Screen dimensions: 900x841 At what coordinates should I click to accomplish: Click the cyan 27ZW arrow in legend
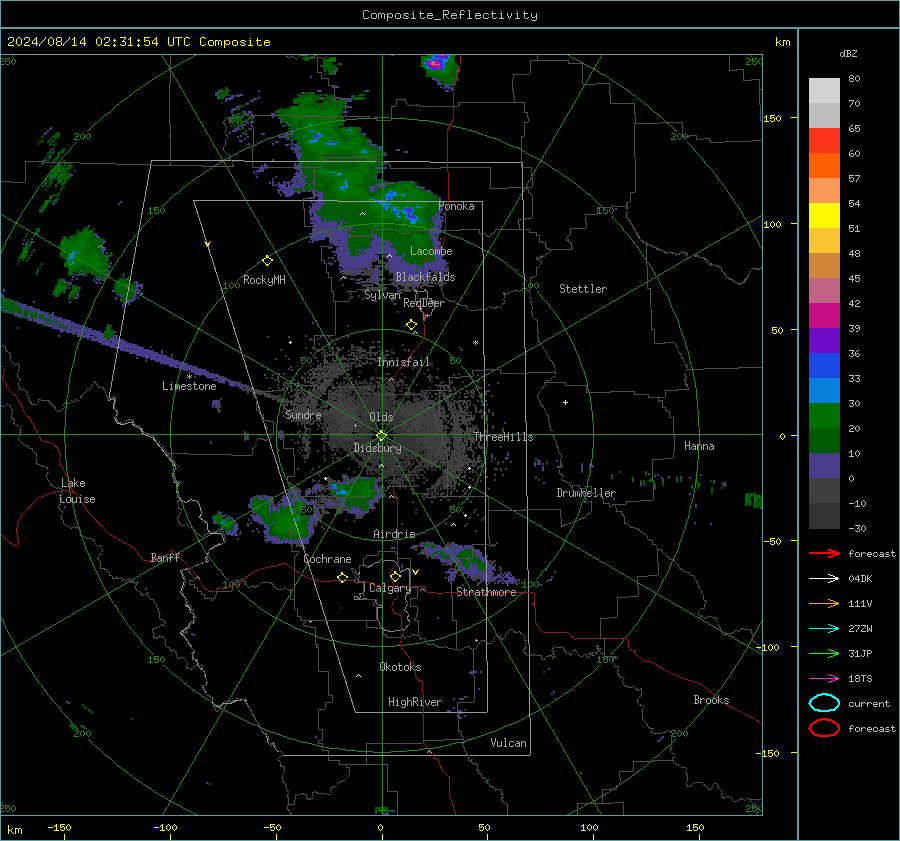click(x=824, y=629)
